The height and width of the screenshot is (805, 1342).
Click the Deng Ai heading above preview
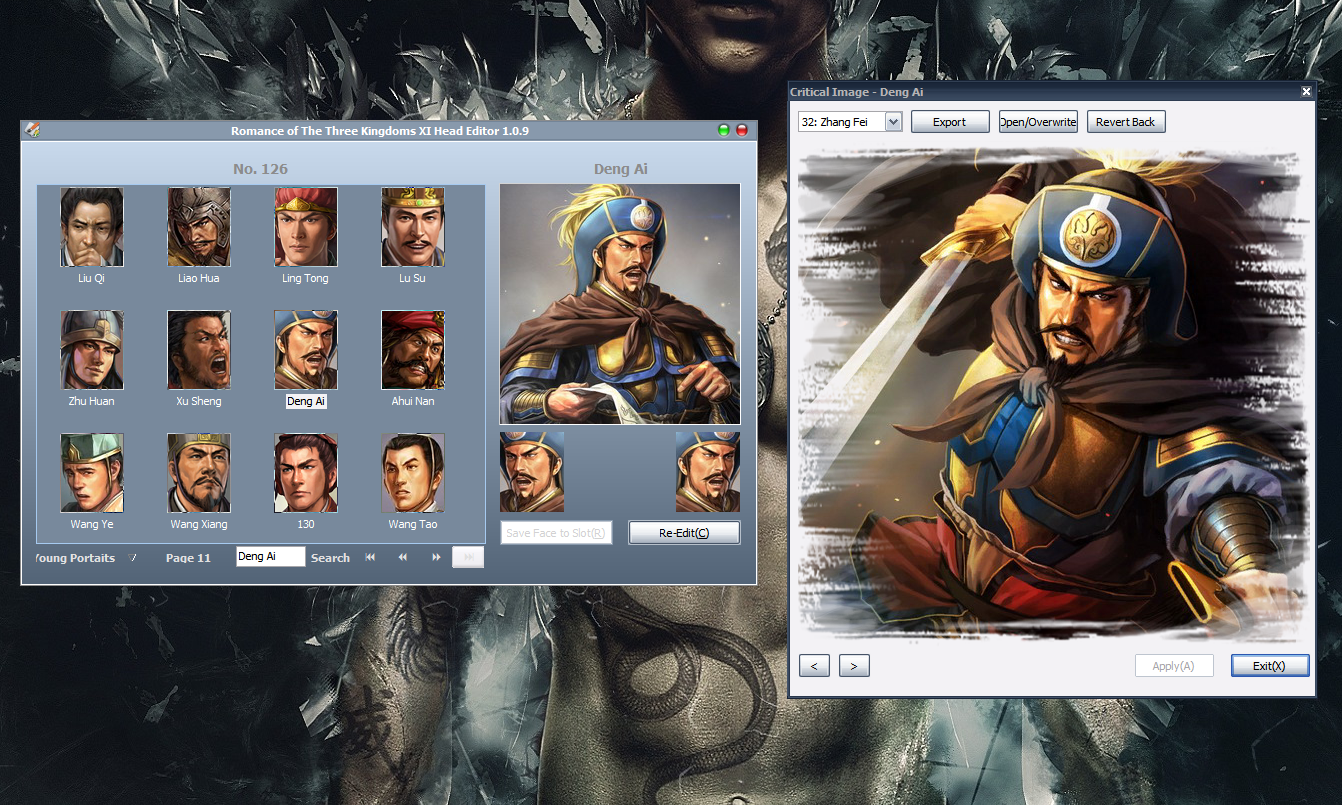pyautogui.click(x=620, y=169)
